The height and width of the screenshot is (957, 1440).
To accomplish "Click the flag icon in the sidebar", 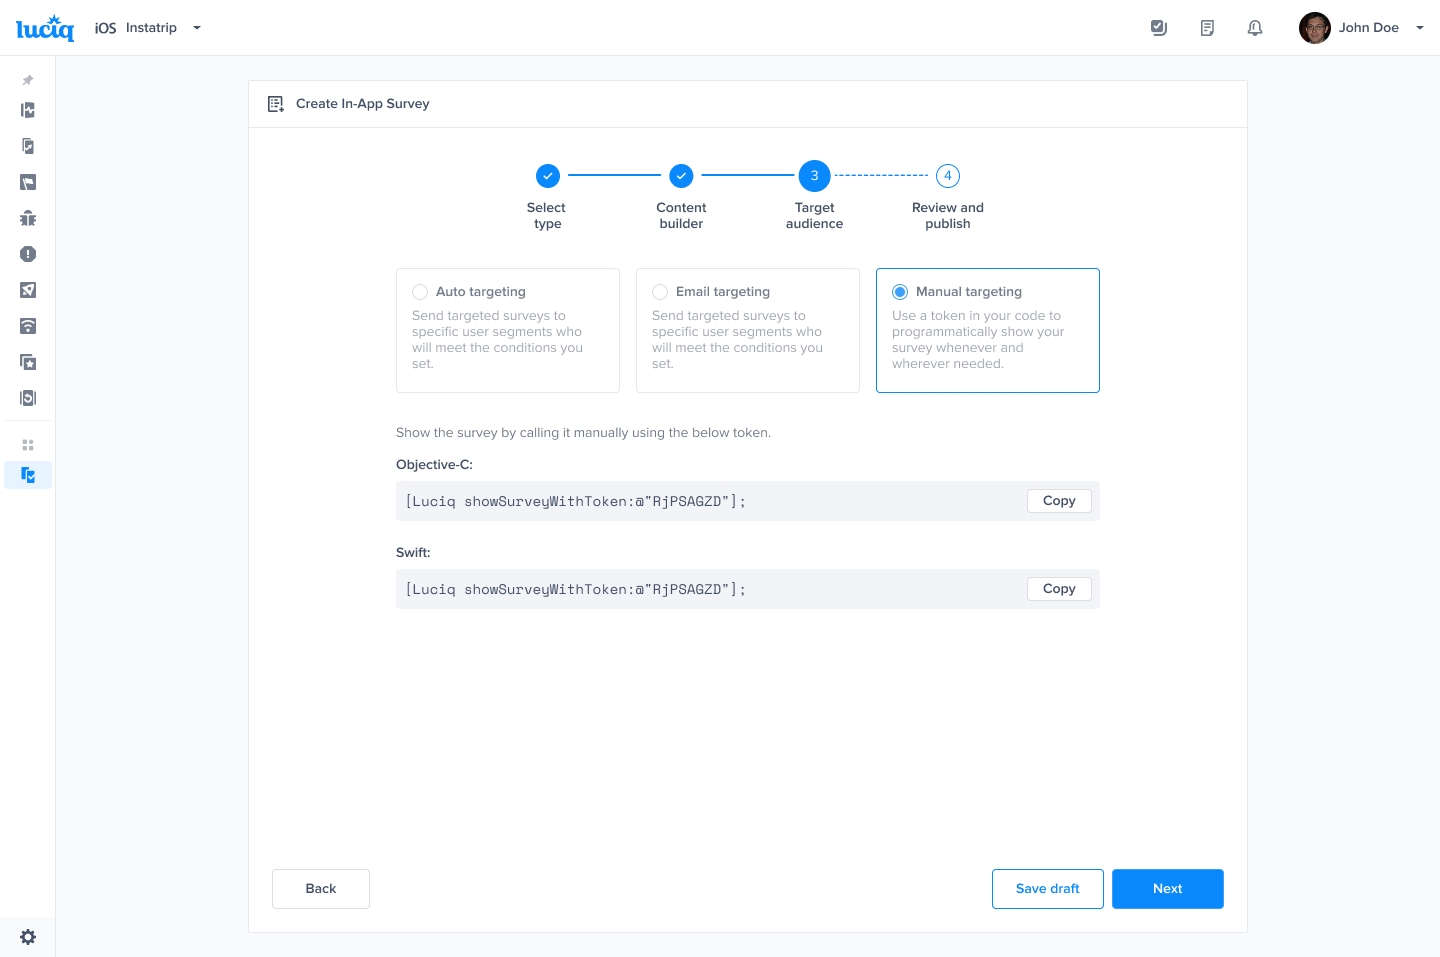I will 28,182.
